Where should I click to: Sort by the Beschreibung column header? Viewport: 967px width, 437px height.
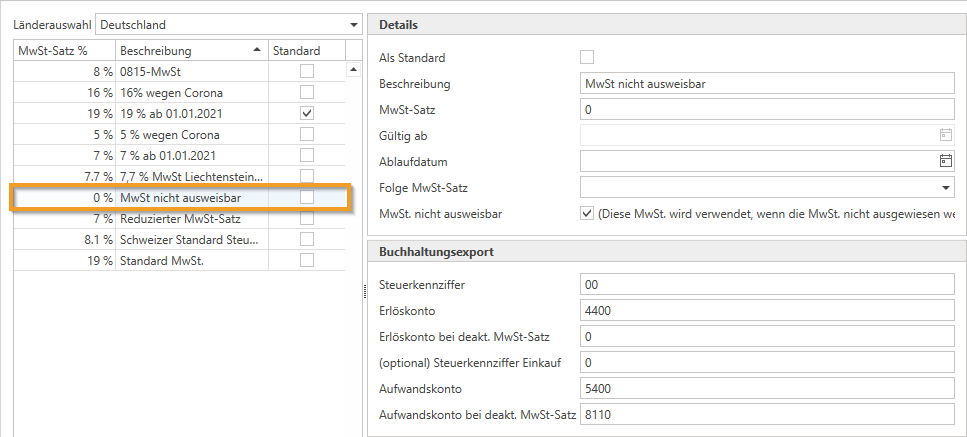click(x=190, y=50)
